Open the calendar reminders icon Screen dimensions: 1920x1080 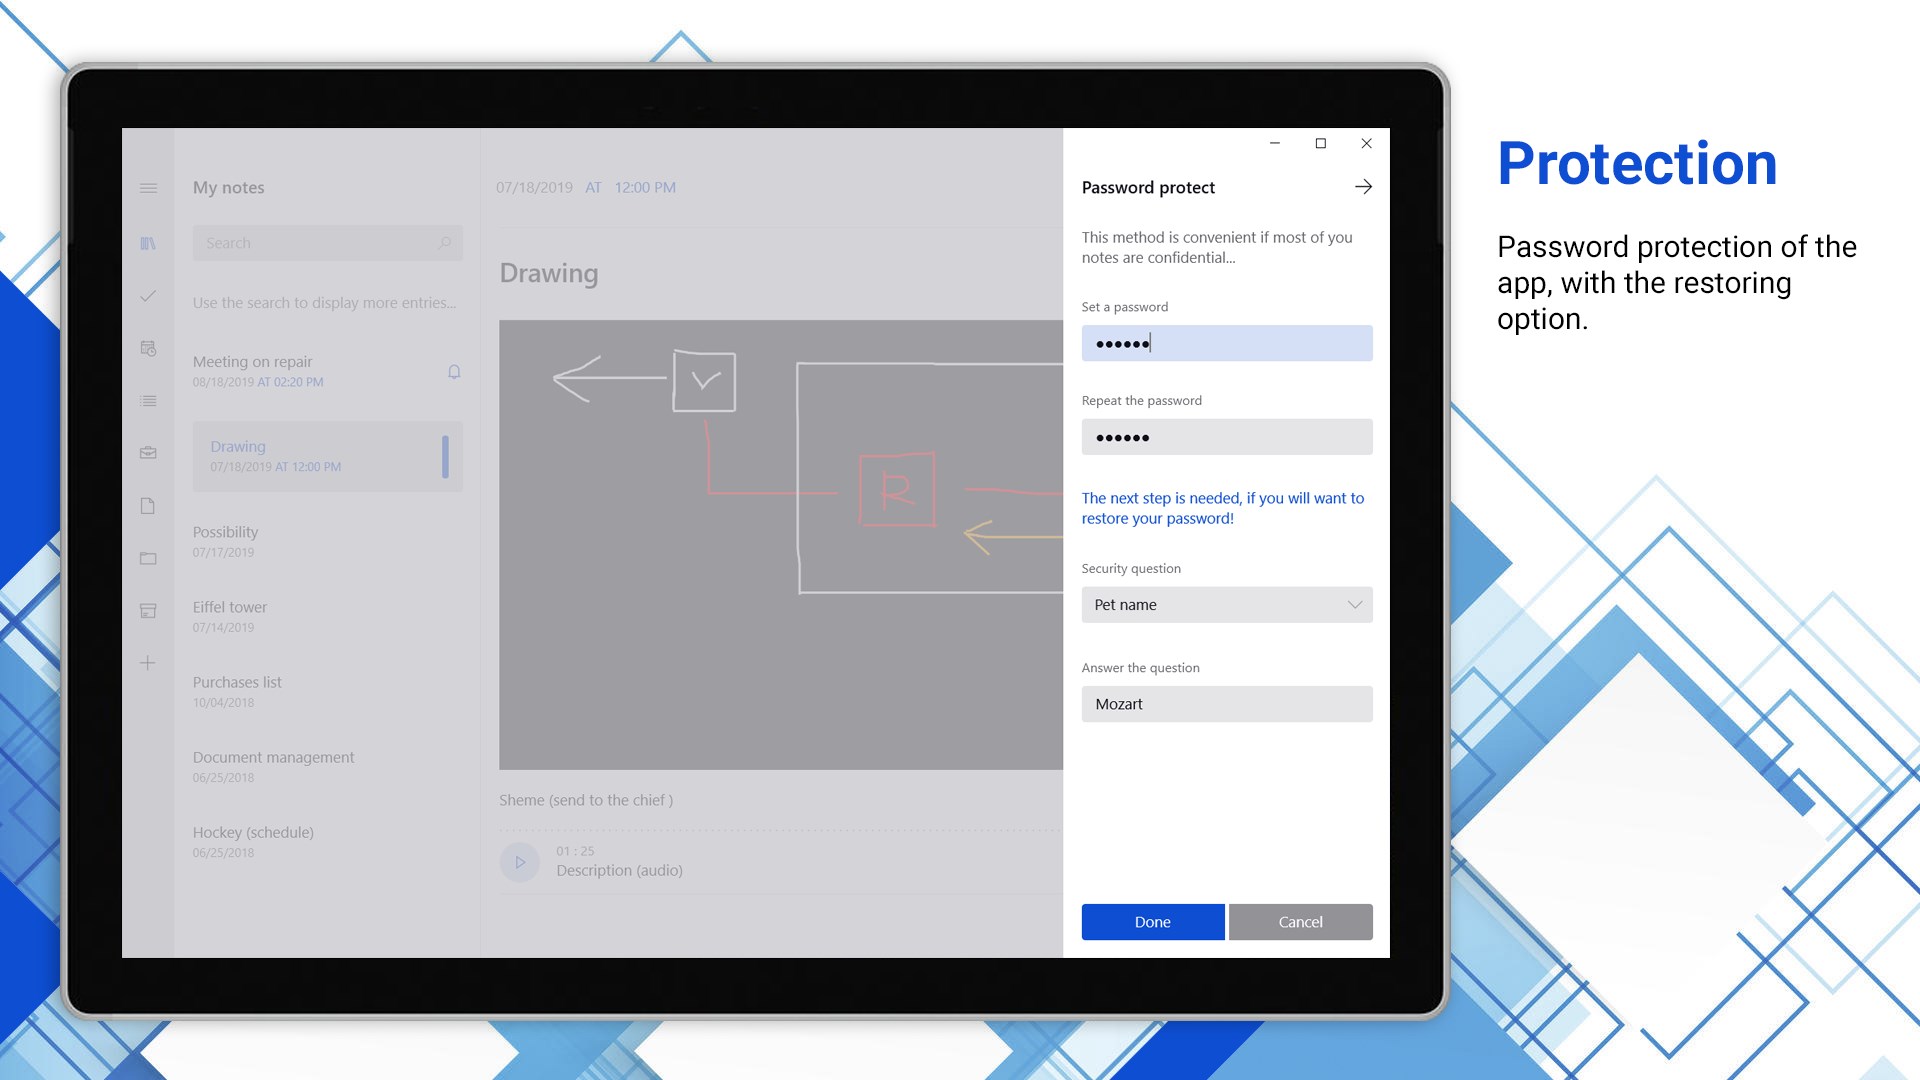click(148, 348)
